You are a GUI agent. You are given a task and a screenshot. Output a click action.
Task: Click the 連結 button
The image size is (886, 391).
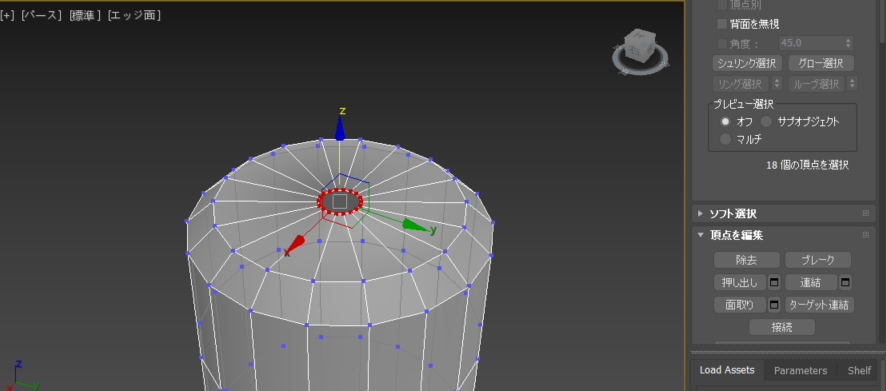[x=811, y=282]
